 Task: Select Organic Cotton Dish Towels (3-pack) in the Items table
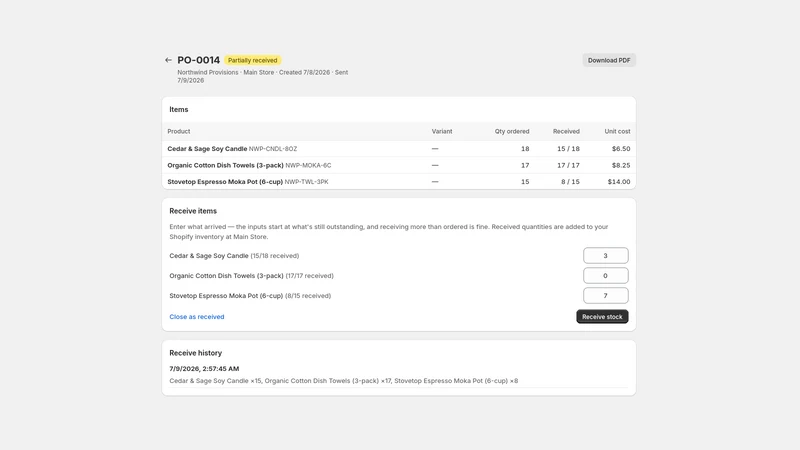(x=225, y=165)
